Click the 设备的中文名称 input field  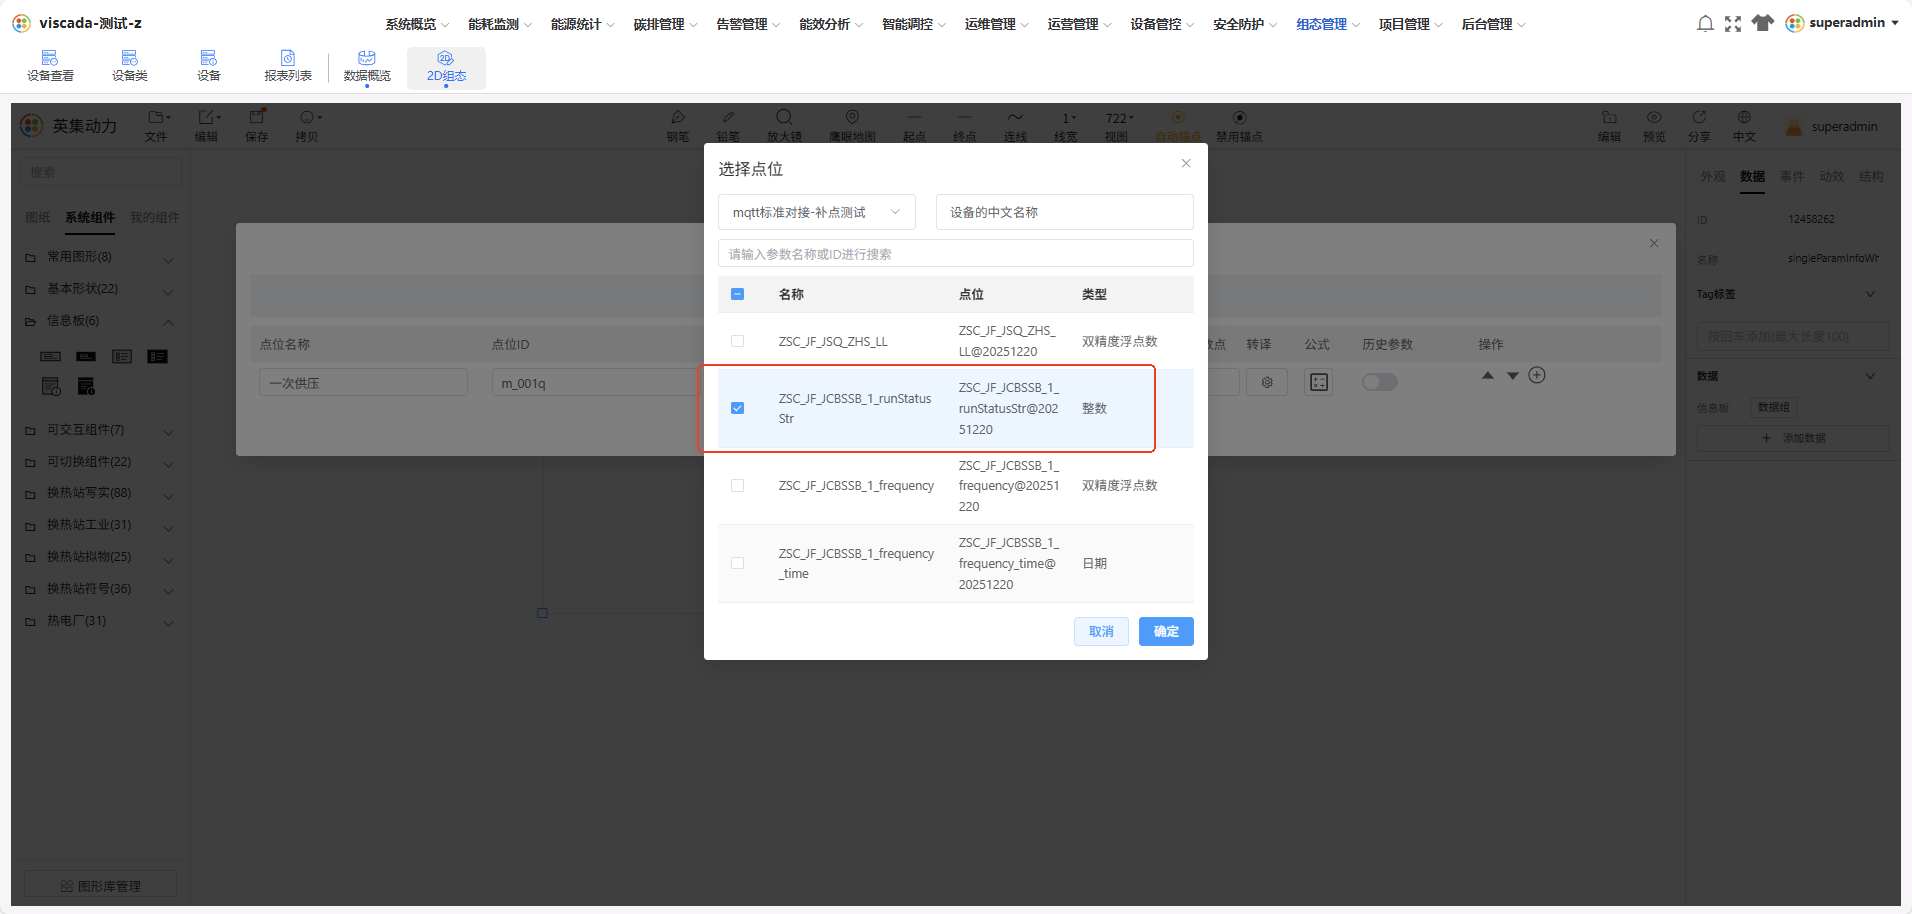point(1064,212)
